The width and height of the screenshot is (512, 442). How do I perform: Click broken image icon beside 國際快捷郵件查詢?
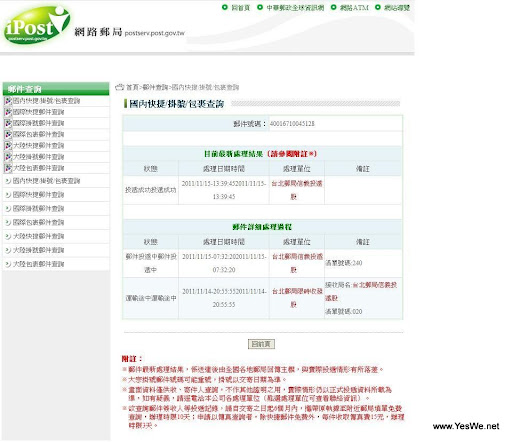click(x=8, y=112)
